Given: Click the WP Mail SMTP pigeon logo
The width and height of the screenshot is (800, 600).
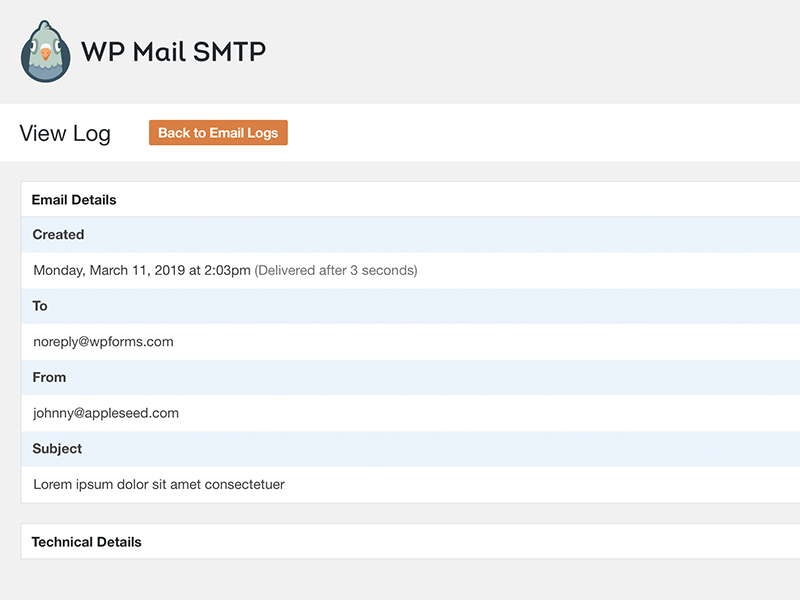Looking at the screenshot, I should click(47, 51).
